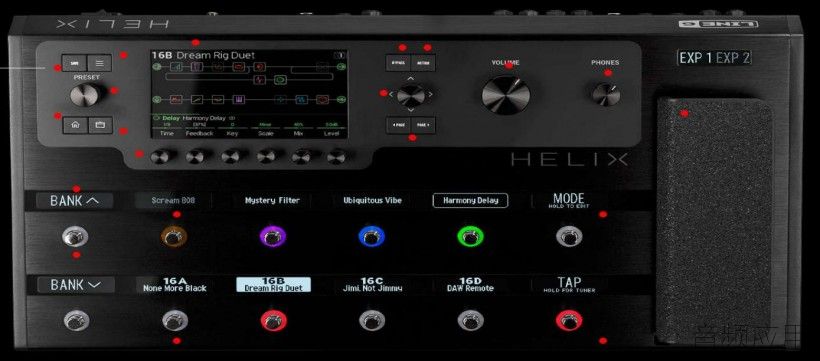Hit the Save button above Preset

tap(74, 63)
